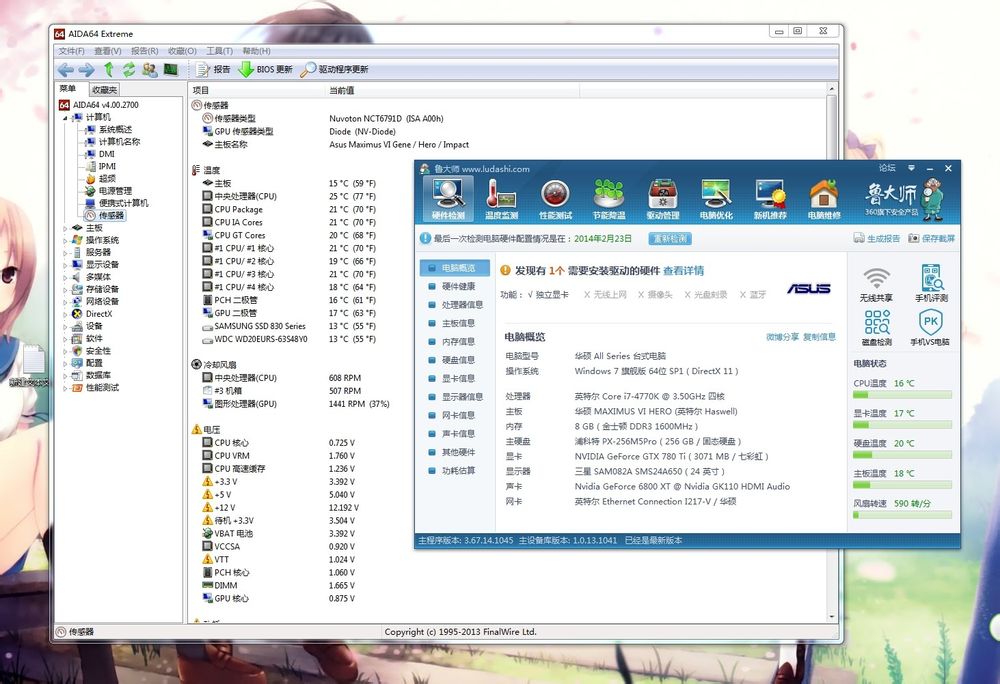Open the 查看(V) menu in AIDA64
The image size is (1000, 684).
click(x=108, y=51)
